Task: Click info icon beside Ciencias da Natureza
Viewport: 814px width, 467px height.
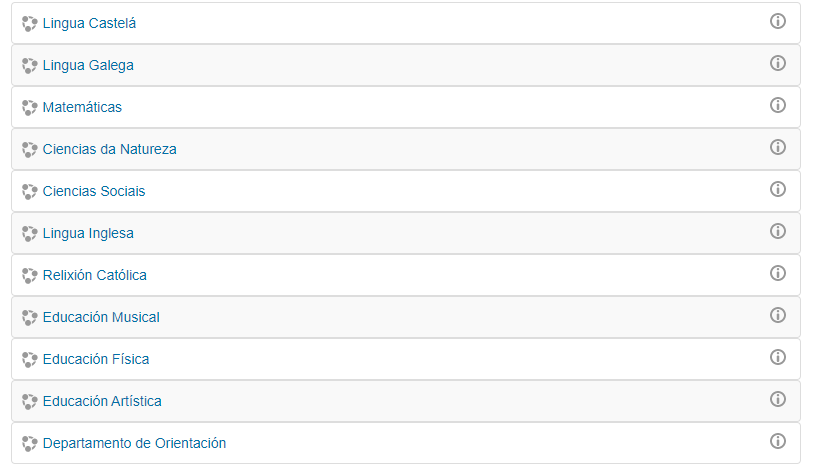Action: (x=777, y=147)
